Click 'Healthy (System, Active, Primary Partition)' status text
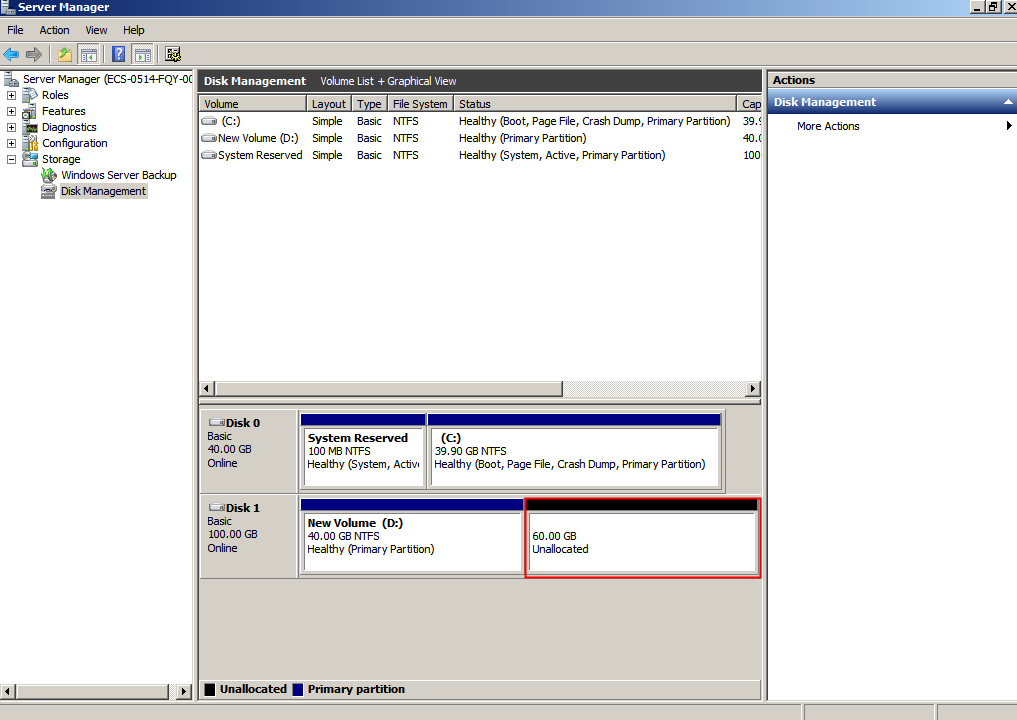 coord(562,155)
